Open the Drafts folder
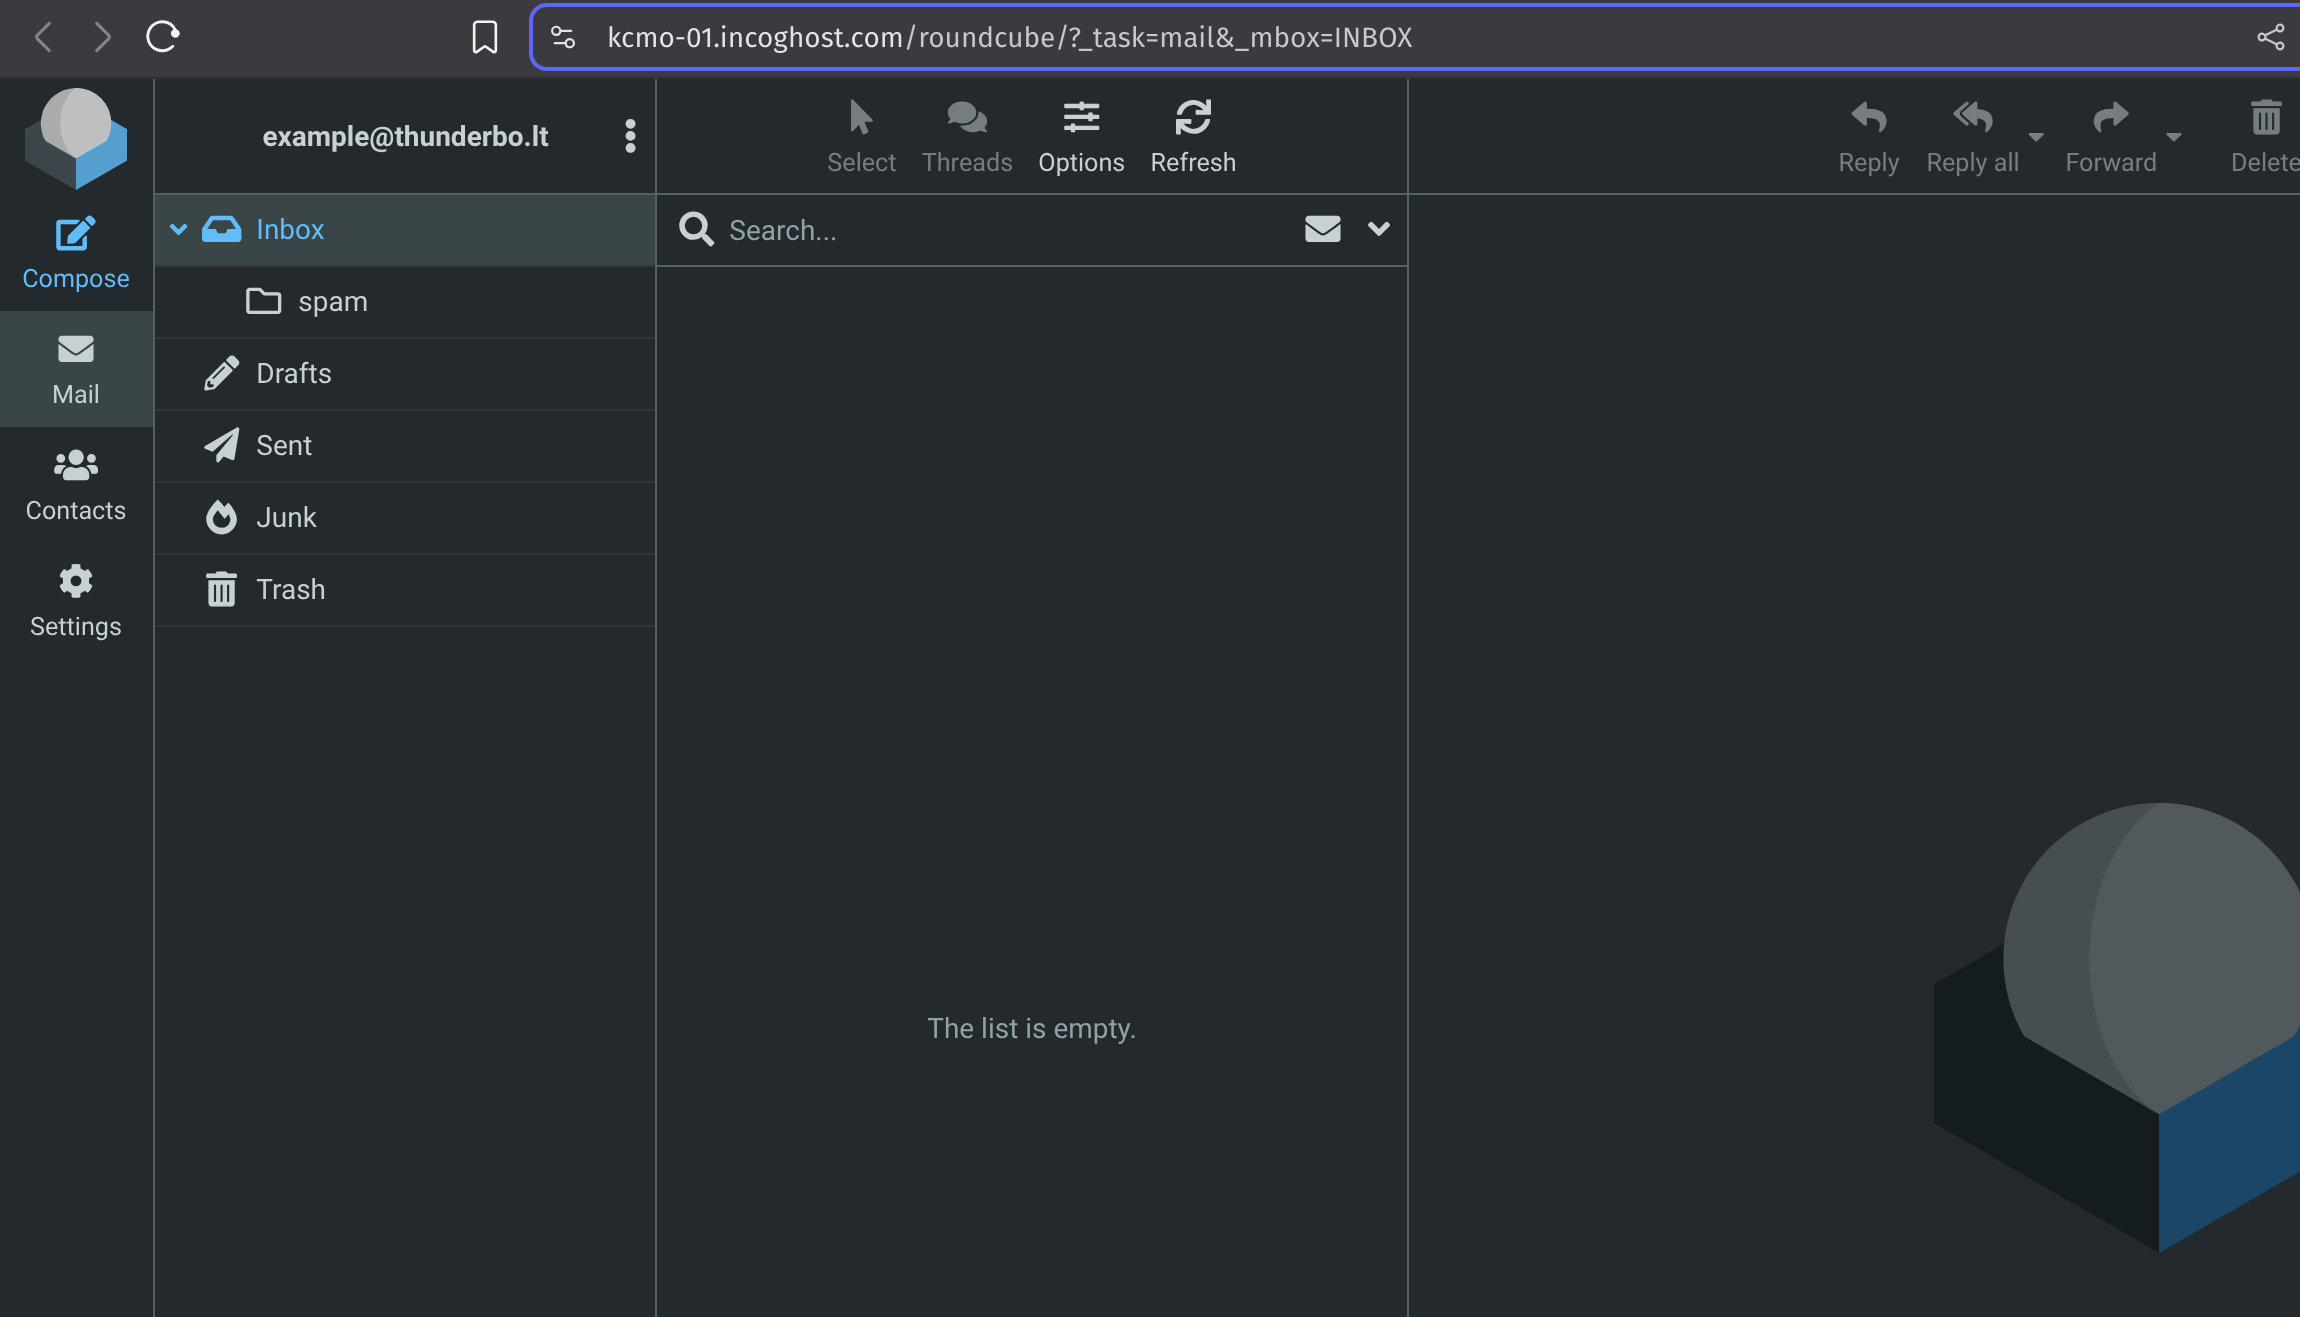The height and width of the screenshot is (1317, 2300). 293,373
